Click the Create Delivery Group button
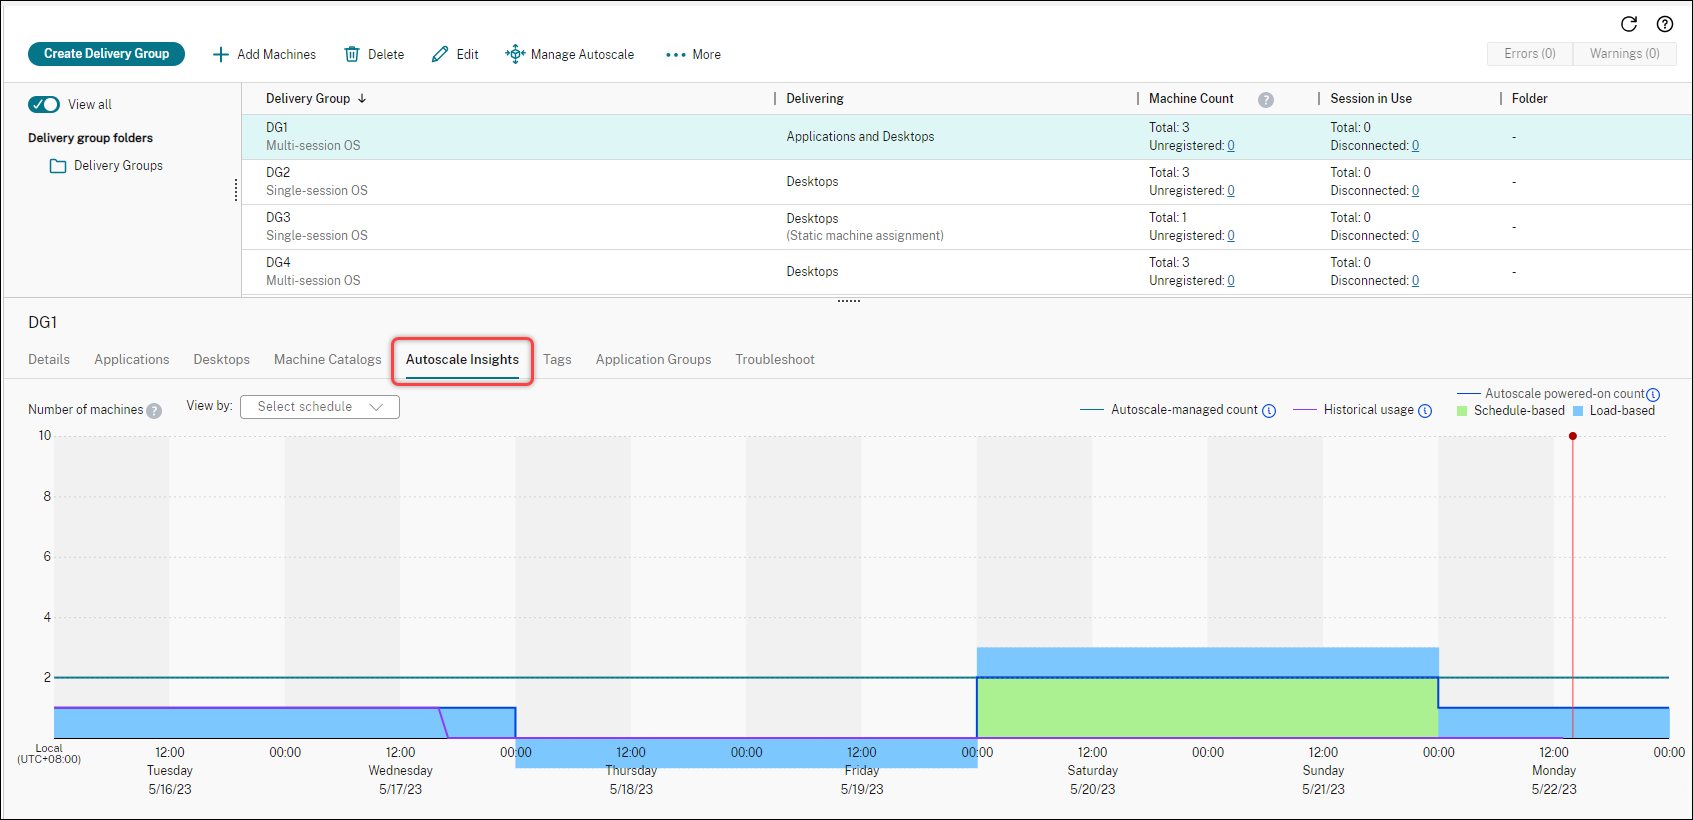Screen dimensions: 1693x820 tap(106, 54)
